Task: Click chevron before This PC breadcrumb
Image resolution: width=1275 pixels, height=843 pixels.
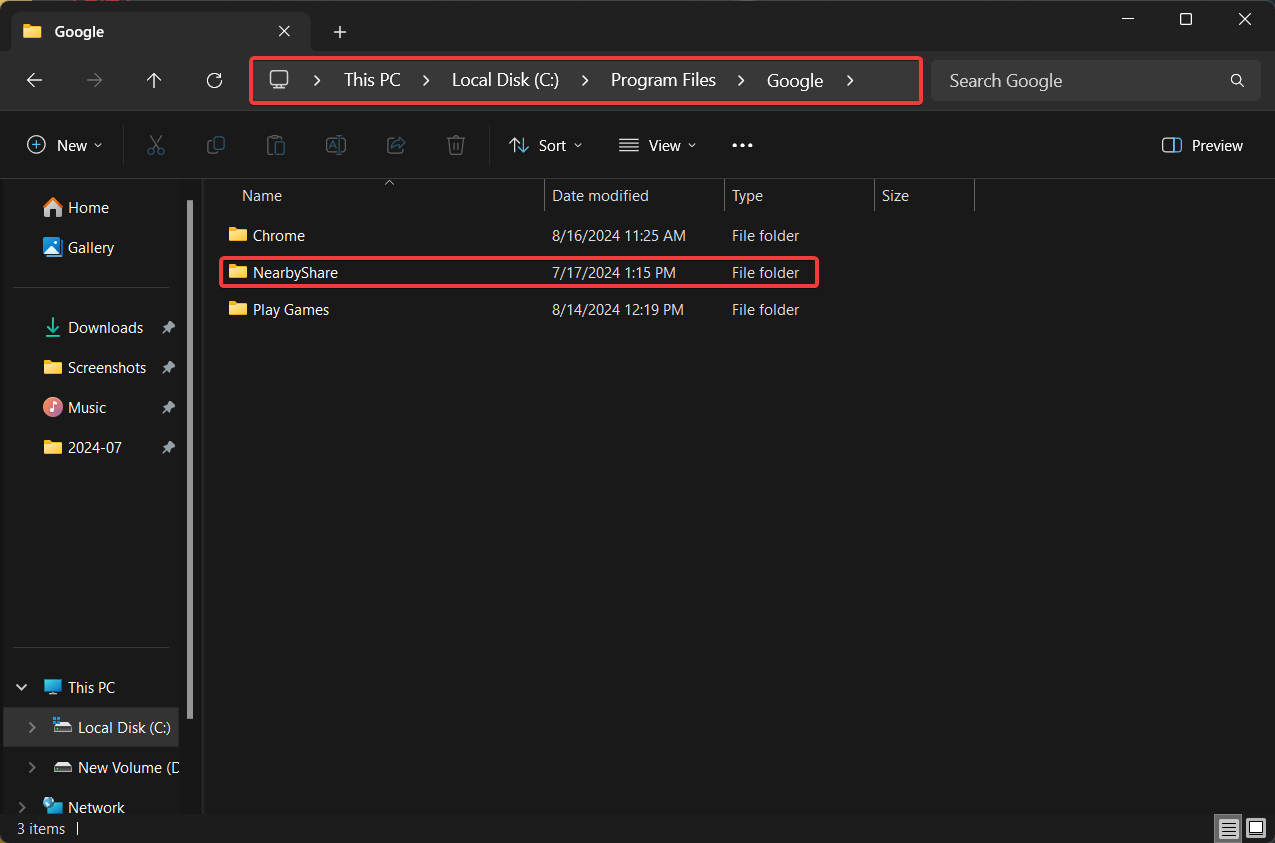Action: pyautogui.click(x=317, y=81)
